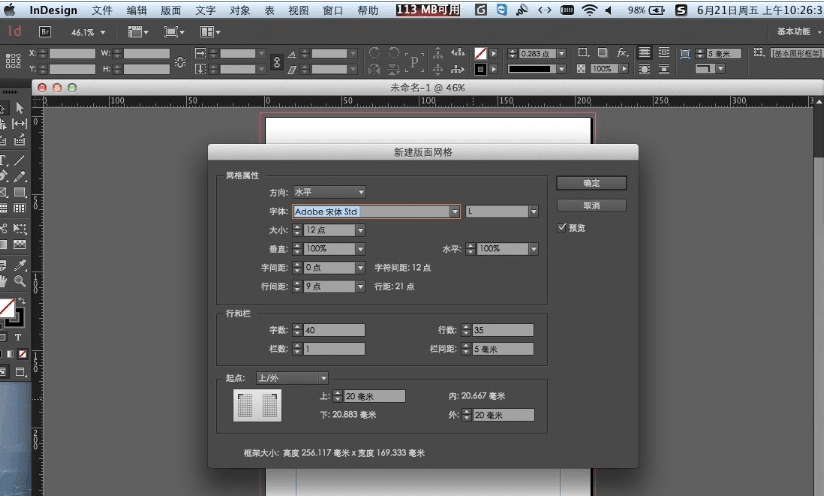Click the reference point locator grid
Screen dimensions: 824x497
click(13, 60)
